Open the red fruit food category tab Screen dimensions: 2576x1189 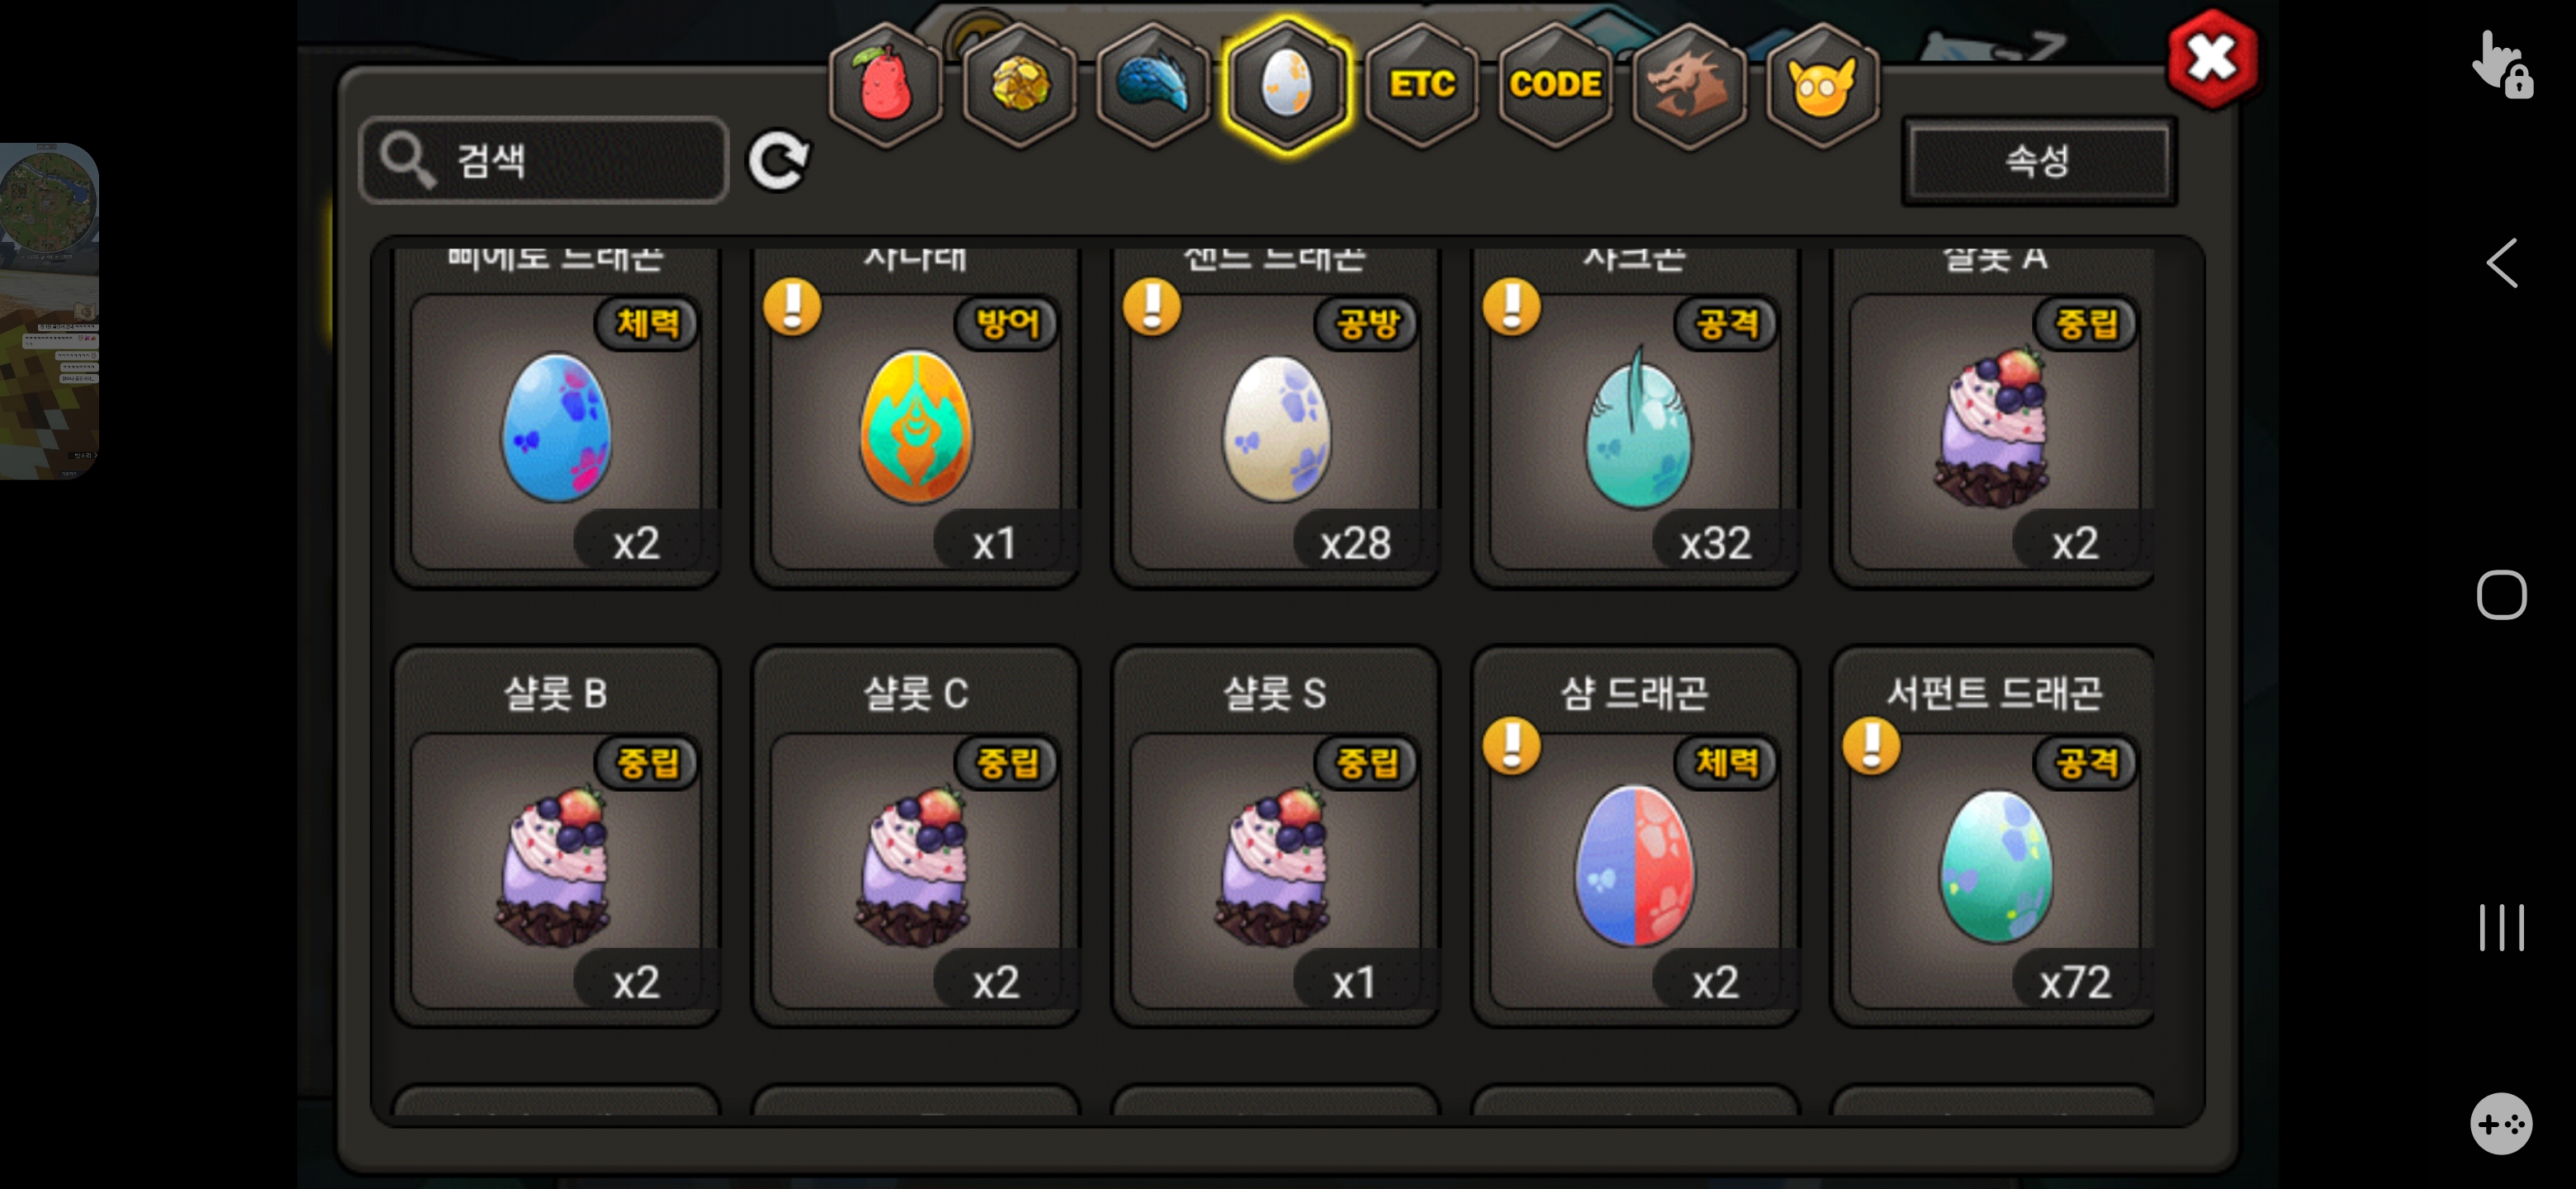point(885,86)
